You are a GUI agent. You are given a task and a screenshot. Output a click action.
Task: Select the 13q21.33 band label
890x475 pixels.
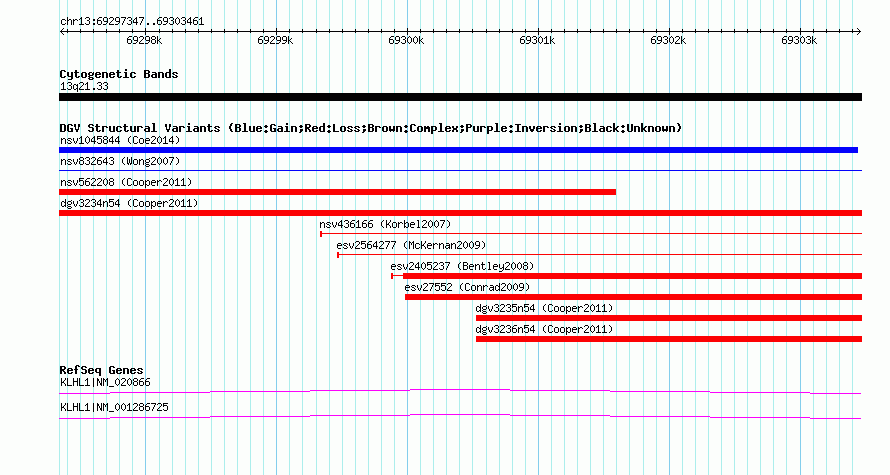[x=84, y=86]
